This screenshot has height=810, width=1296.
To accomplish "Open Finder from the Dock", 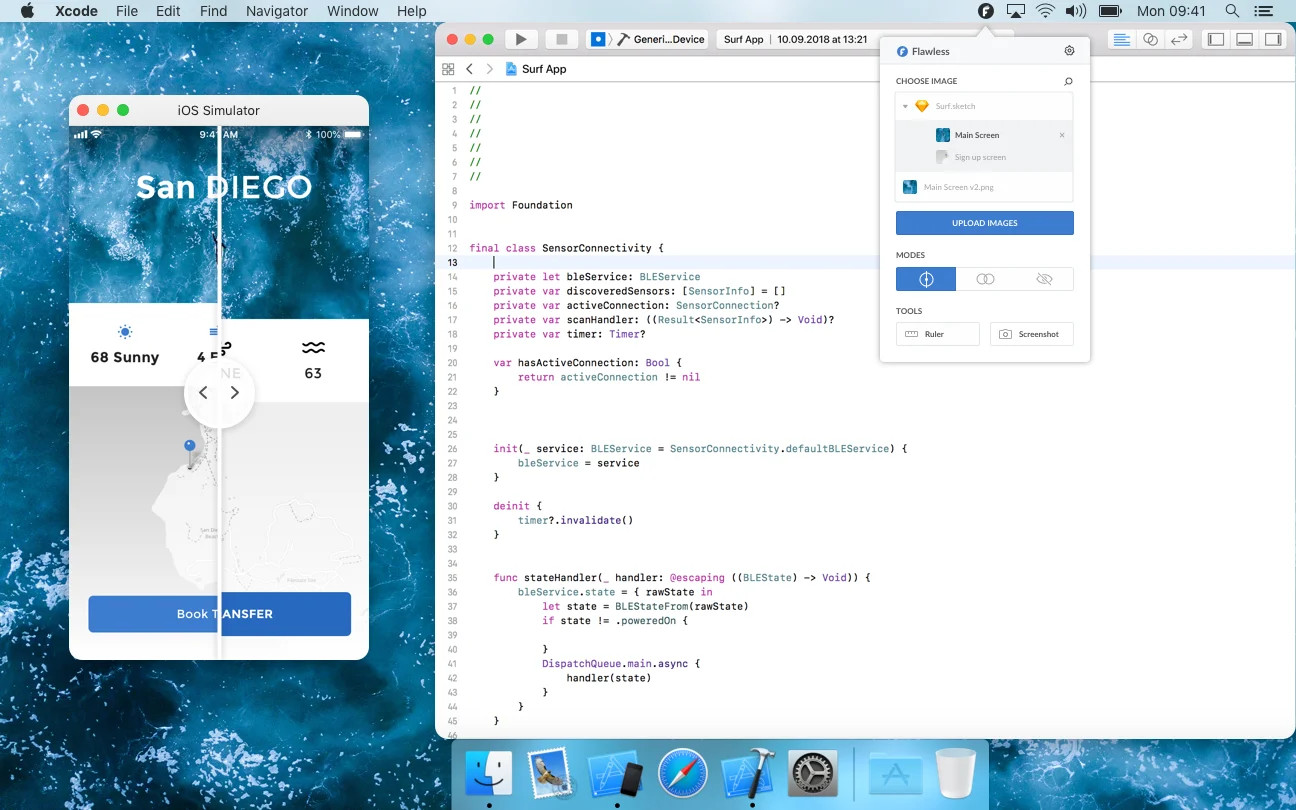I will tap(489, 774).
